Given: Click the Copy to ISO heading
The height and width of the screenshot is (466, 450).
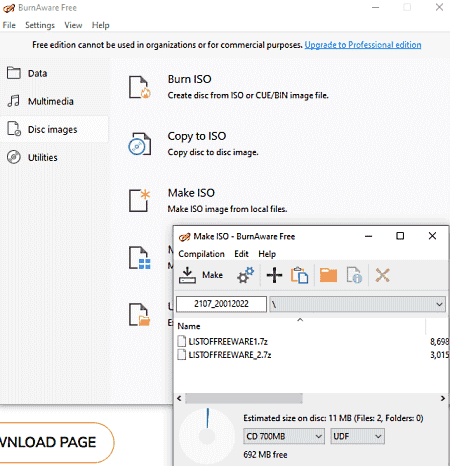Looking at the screenshot, I should pos(197,136).
